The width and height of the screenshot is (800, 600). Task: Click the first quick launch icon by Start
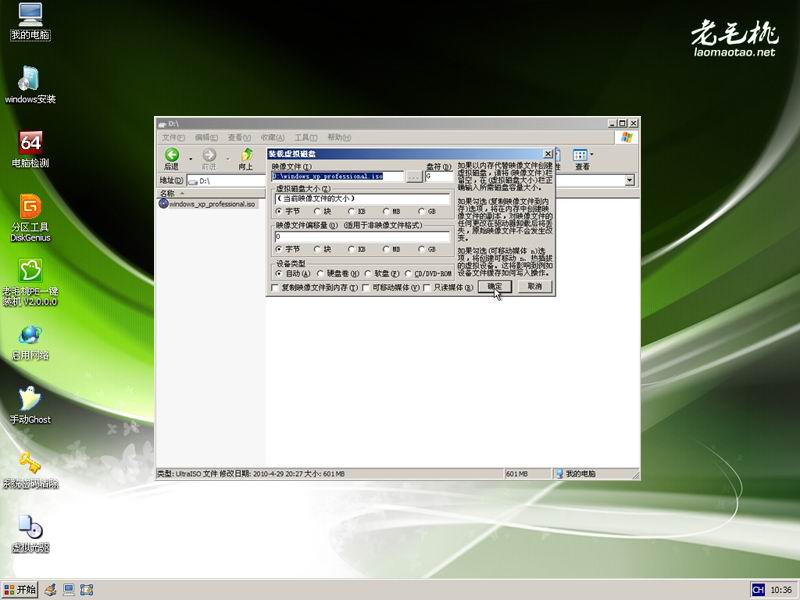coord(50,590)
